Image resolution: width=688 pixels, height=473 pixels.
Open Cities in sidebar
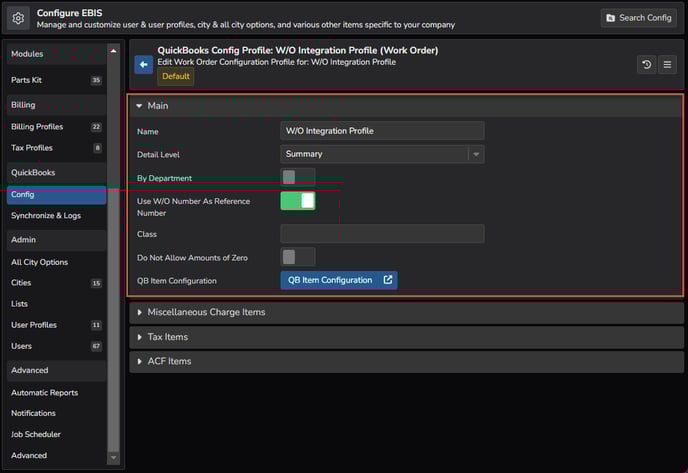click(x=56, y=283)
